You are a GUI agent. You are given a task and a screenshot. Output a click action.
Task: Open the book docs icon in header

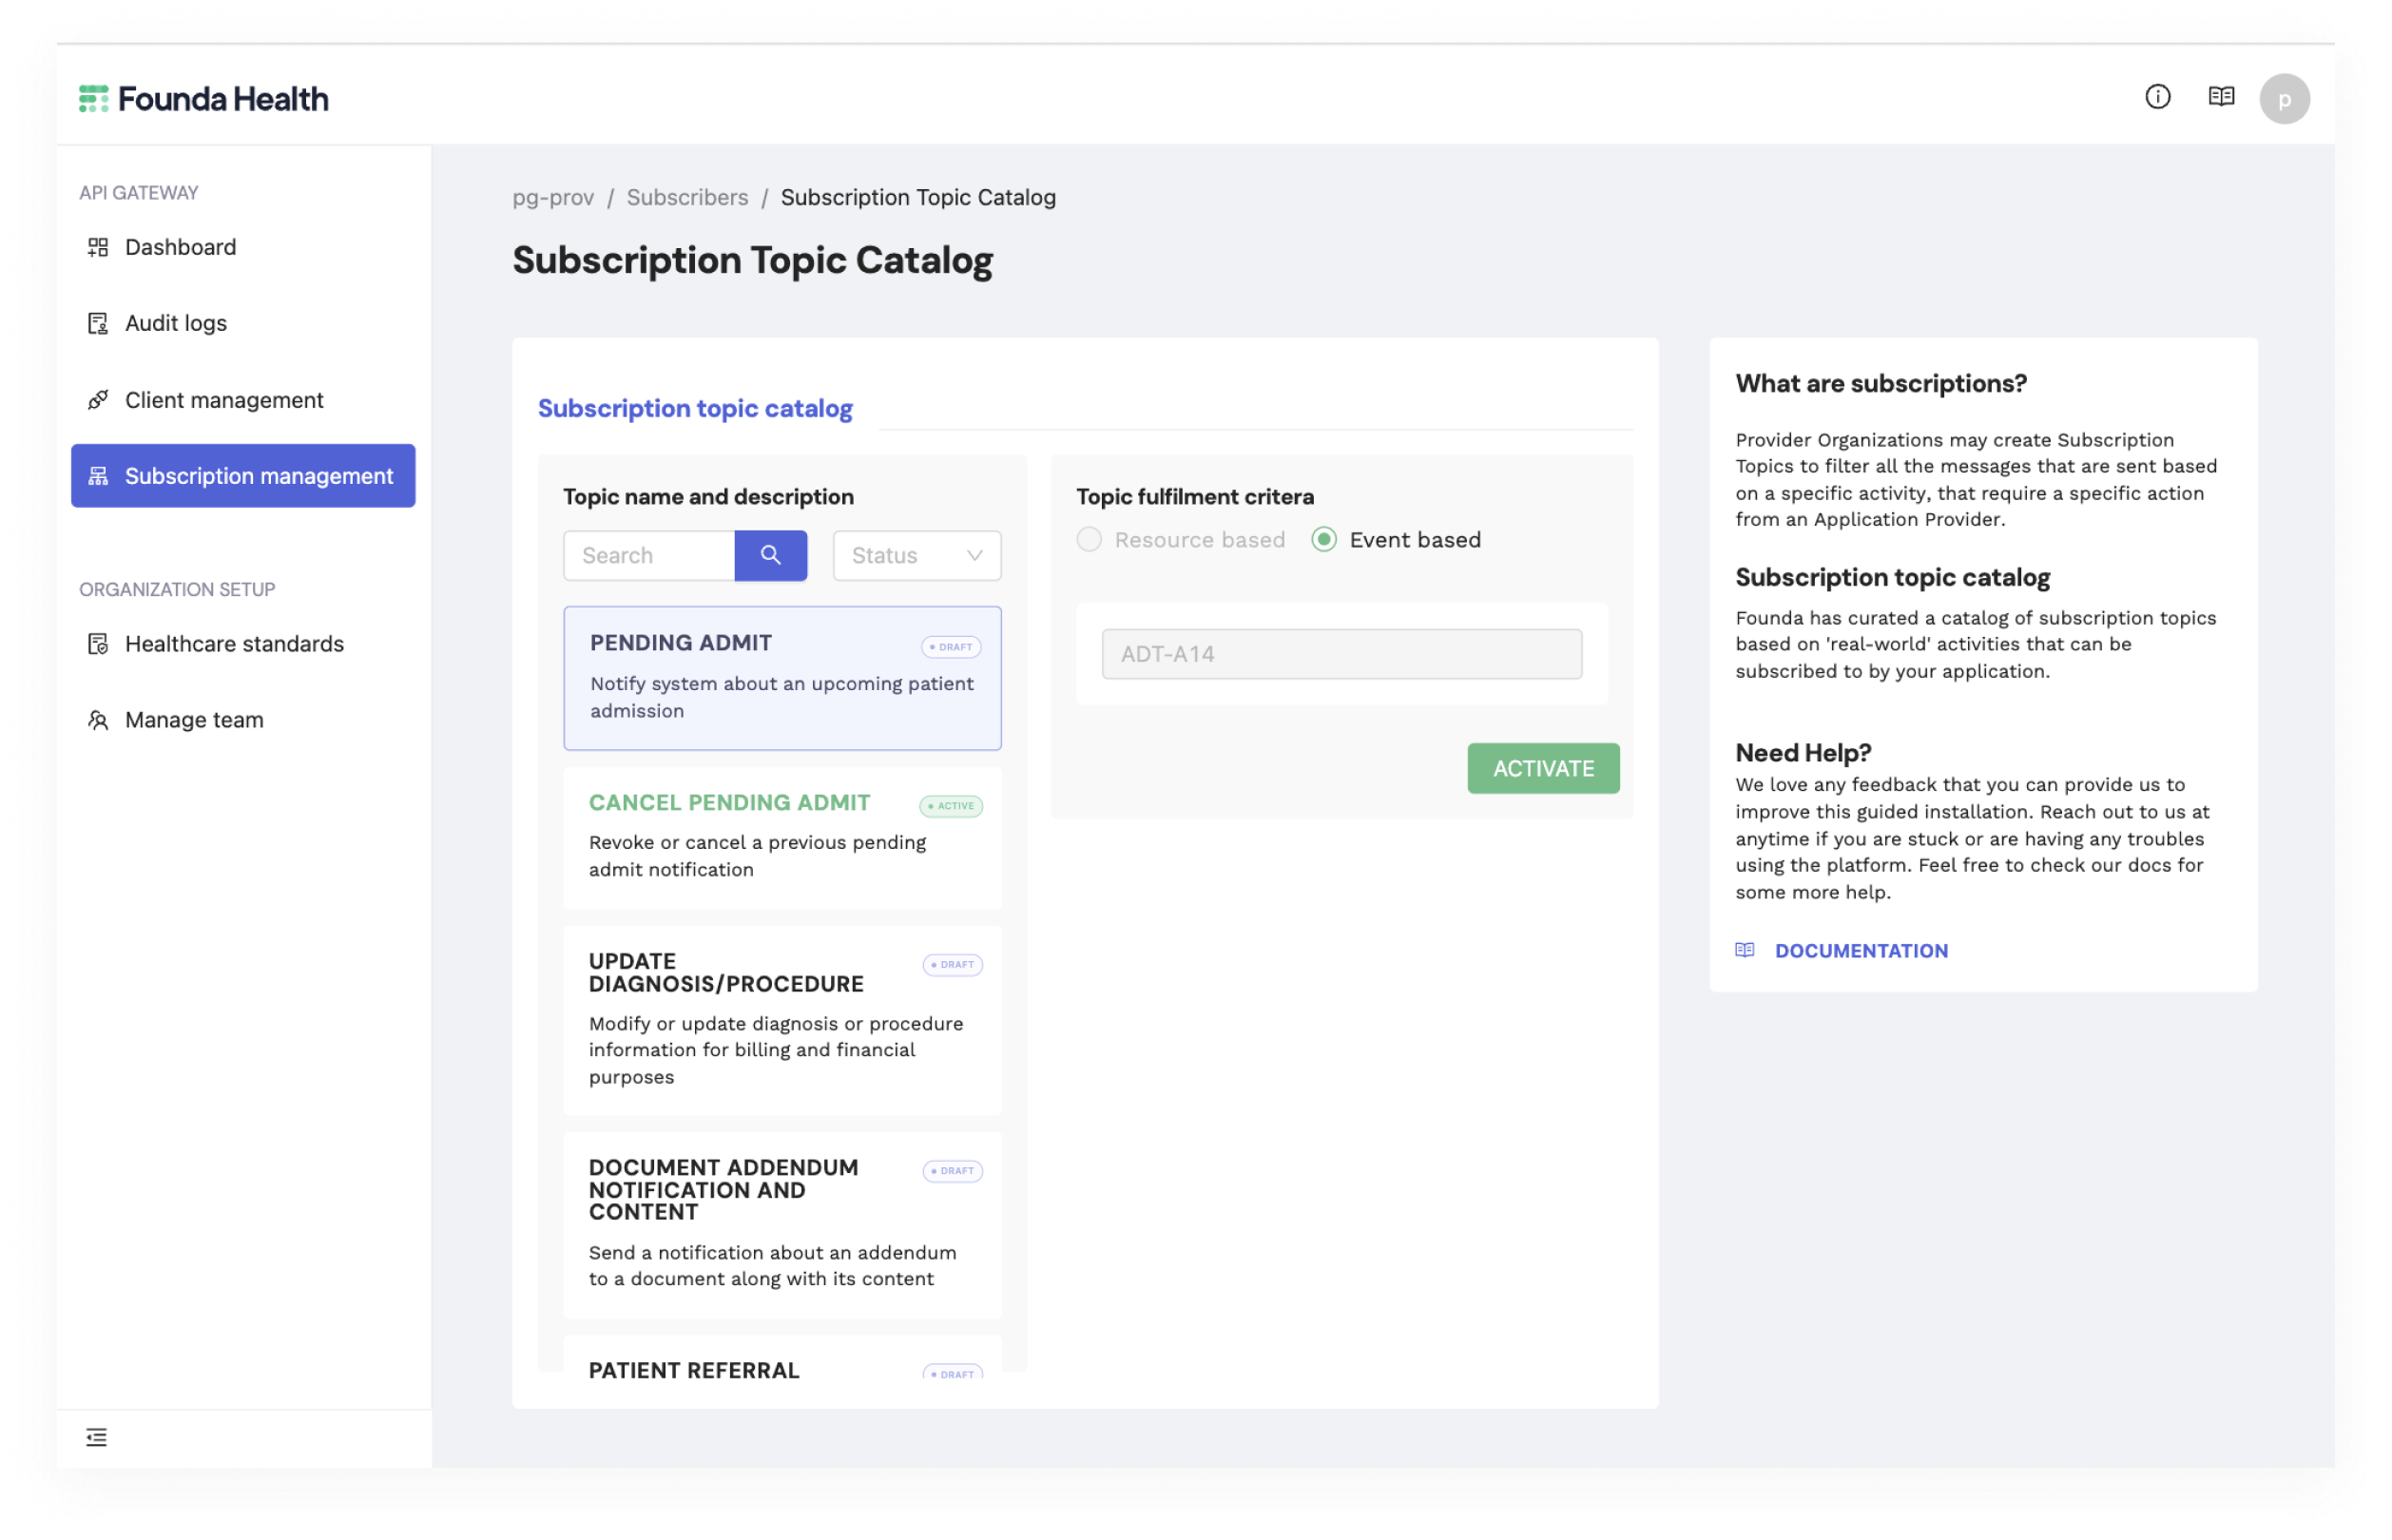click(x=2221, y=96)
